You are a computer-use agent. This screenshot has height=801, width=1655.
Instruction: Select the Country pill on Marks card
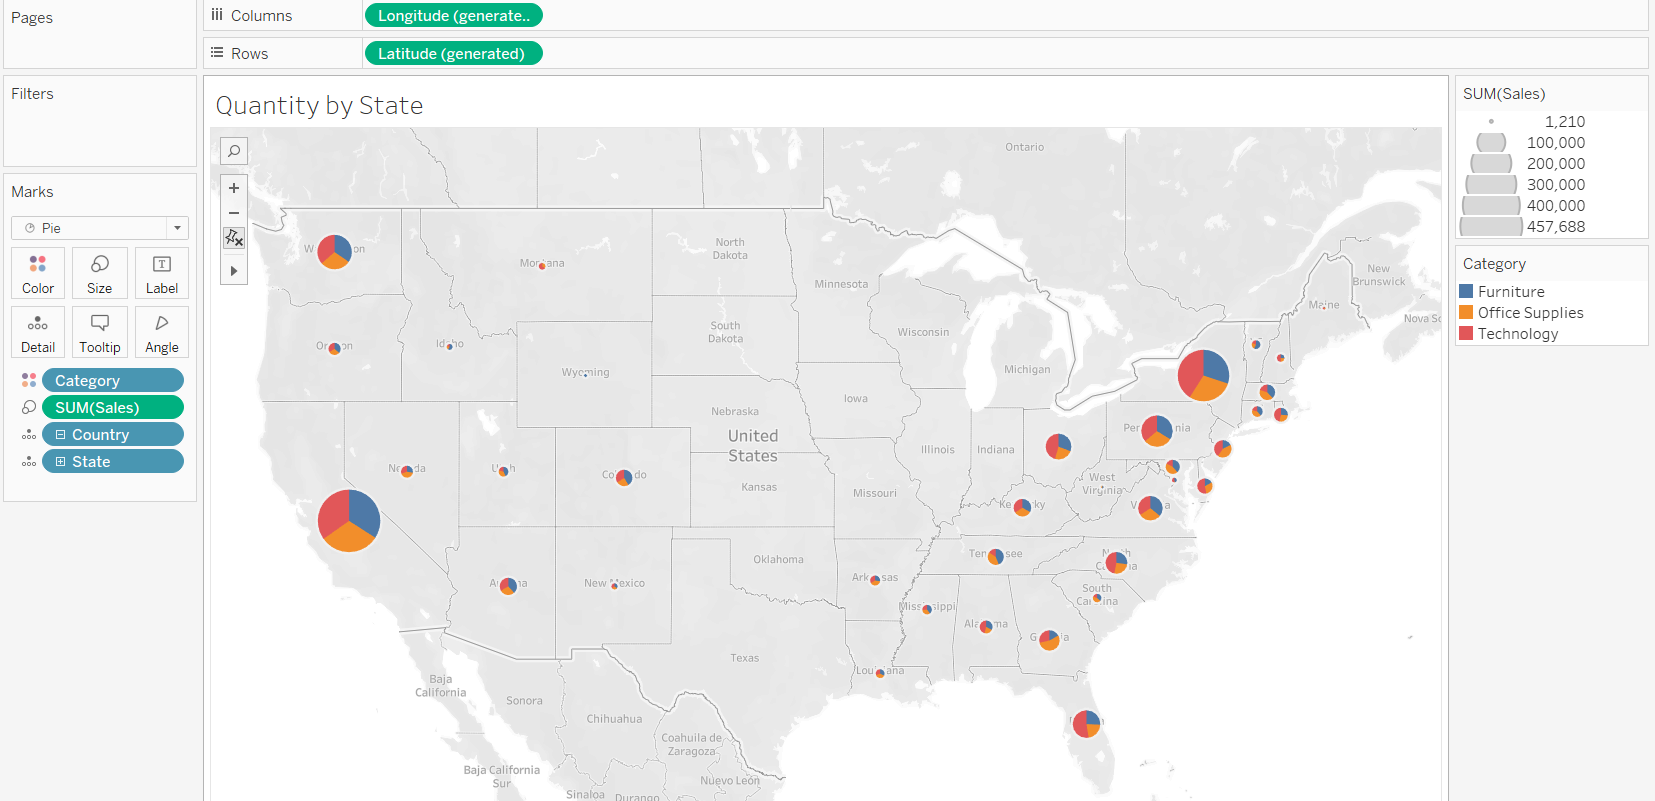[x=113, y=434]
